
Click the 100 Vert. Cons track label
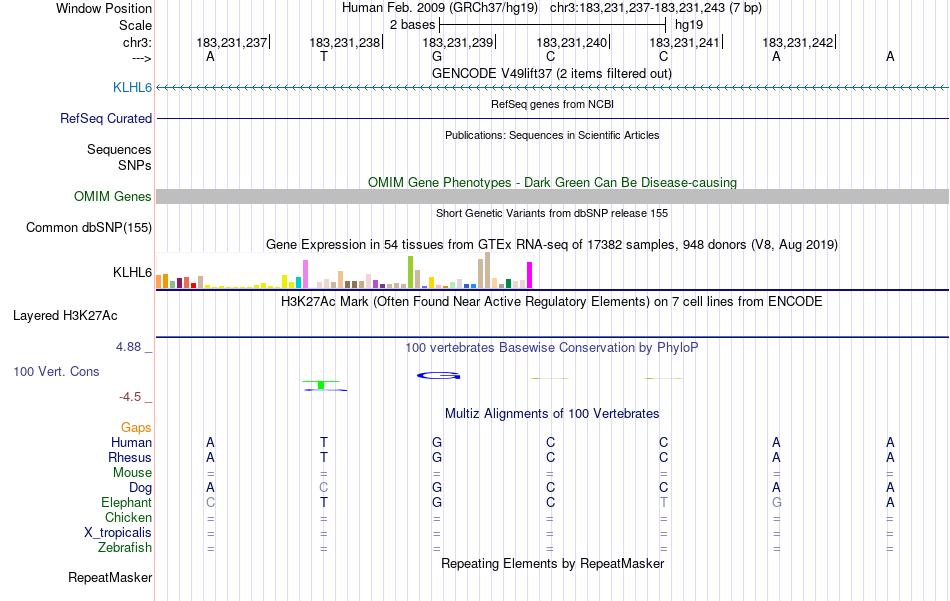click(x=56, y=371)
